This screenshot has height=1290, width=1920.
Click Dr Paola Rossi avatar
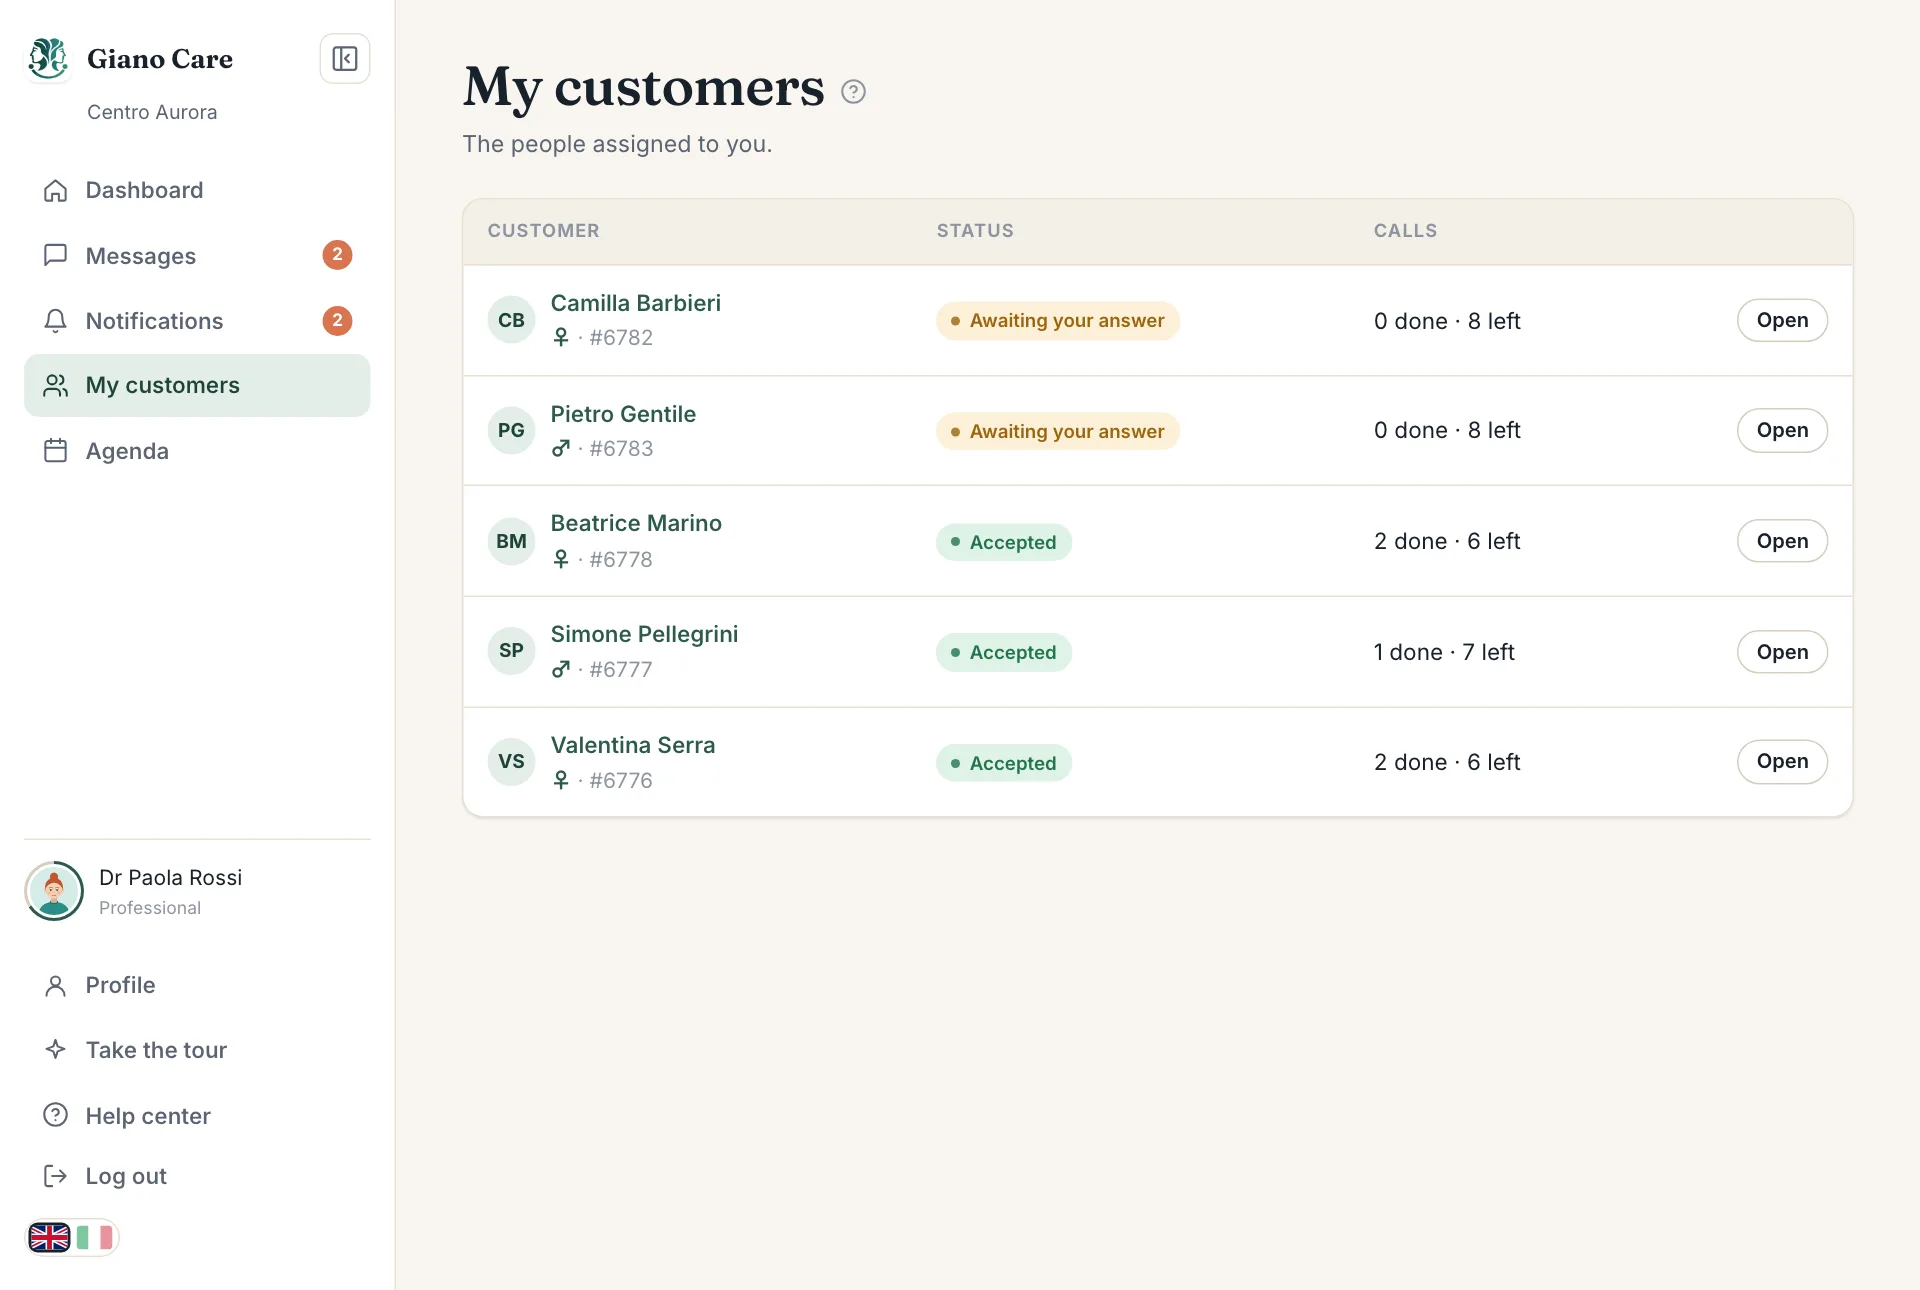point(54,891)
